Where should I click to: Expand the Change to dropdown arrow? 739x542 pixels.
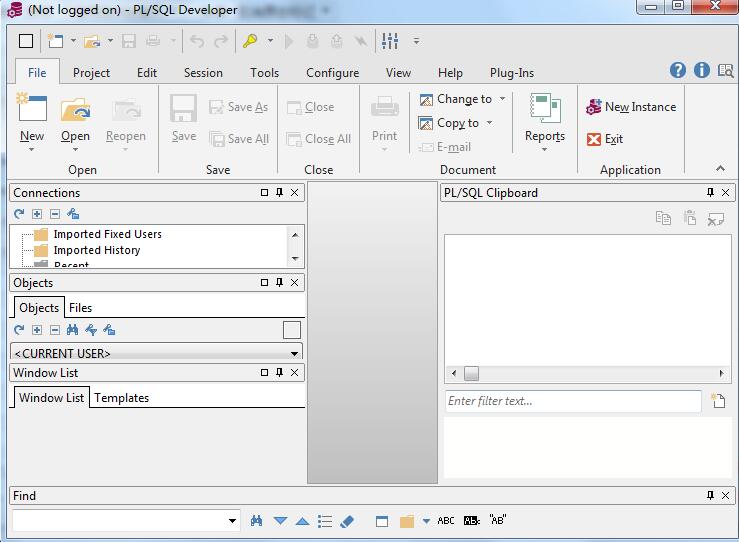point(502,99)
